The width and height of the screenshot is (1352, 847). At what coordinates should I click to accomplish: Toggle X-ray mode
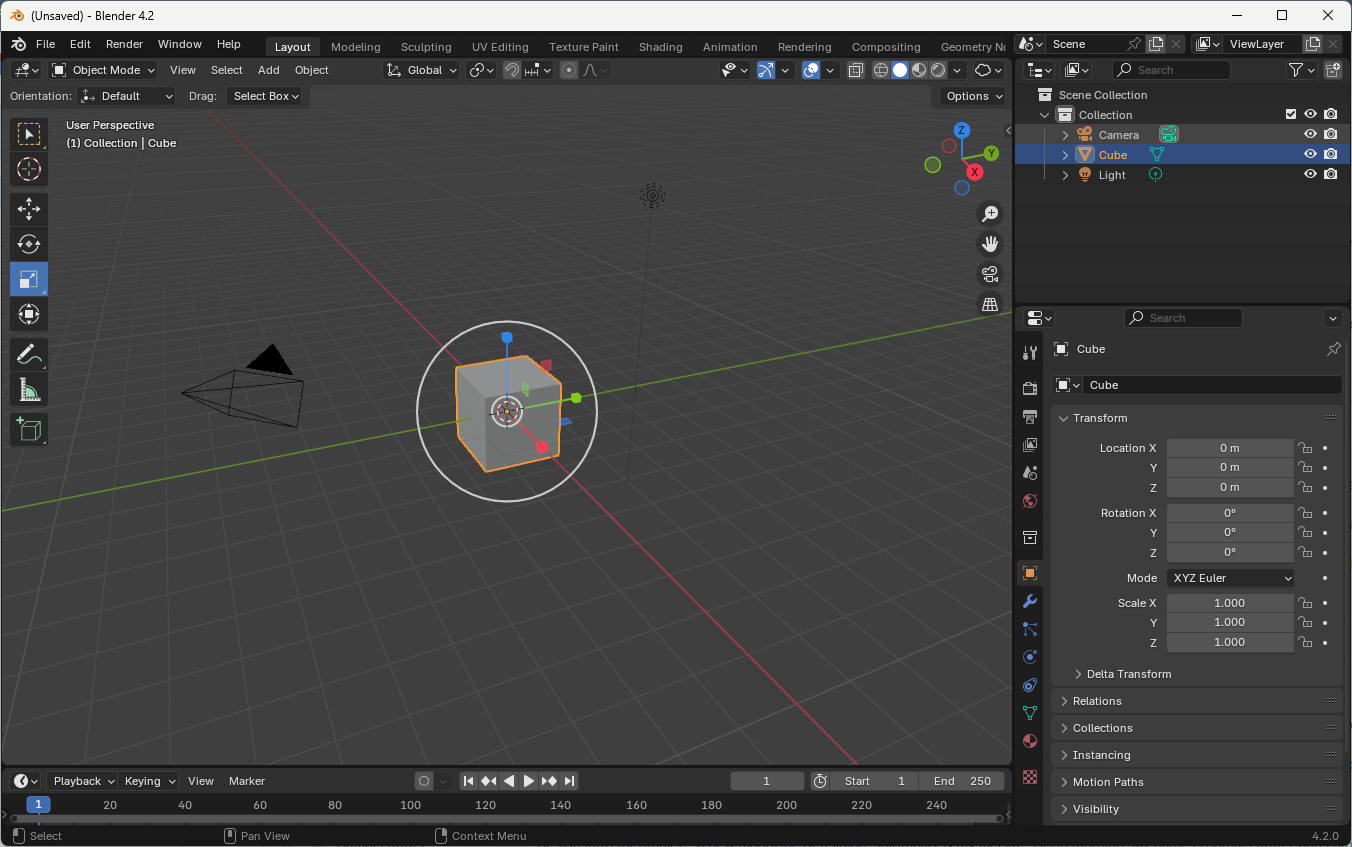click(x=856, y=70)
